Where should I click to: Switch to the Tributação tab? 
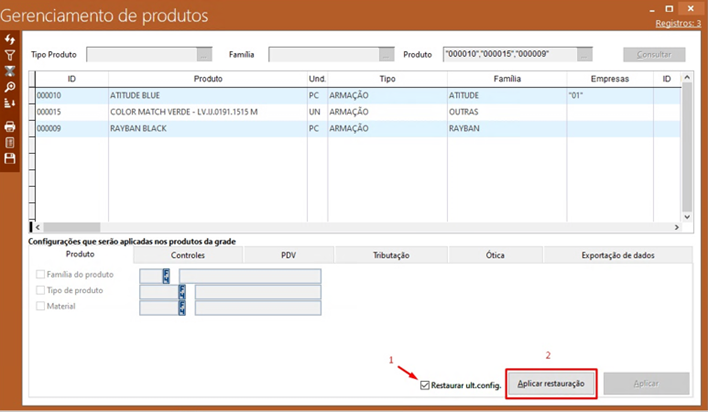click(x=391, y=256)
